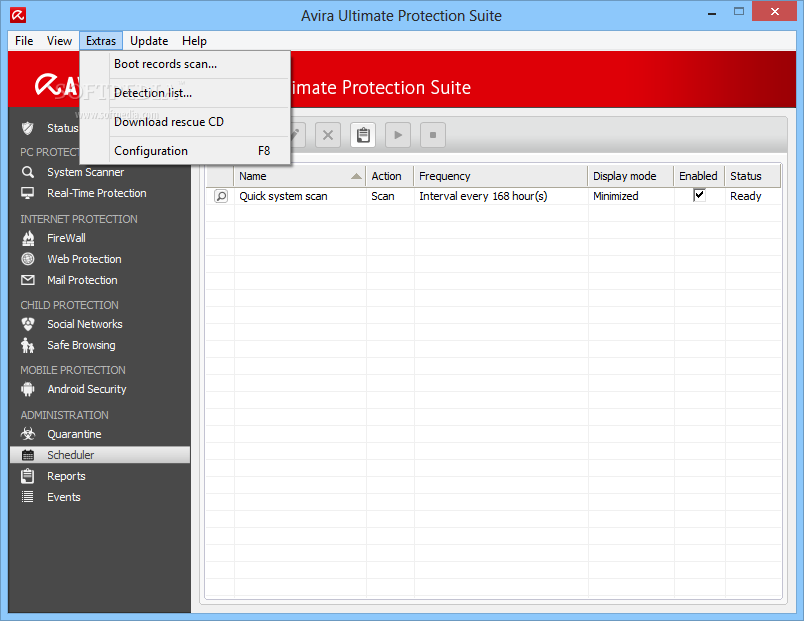
Task: Click the Safe Browsing parent-child icon
Action: (x=28, y=345)
